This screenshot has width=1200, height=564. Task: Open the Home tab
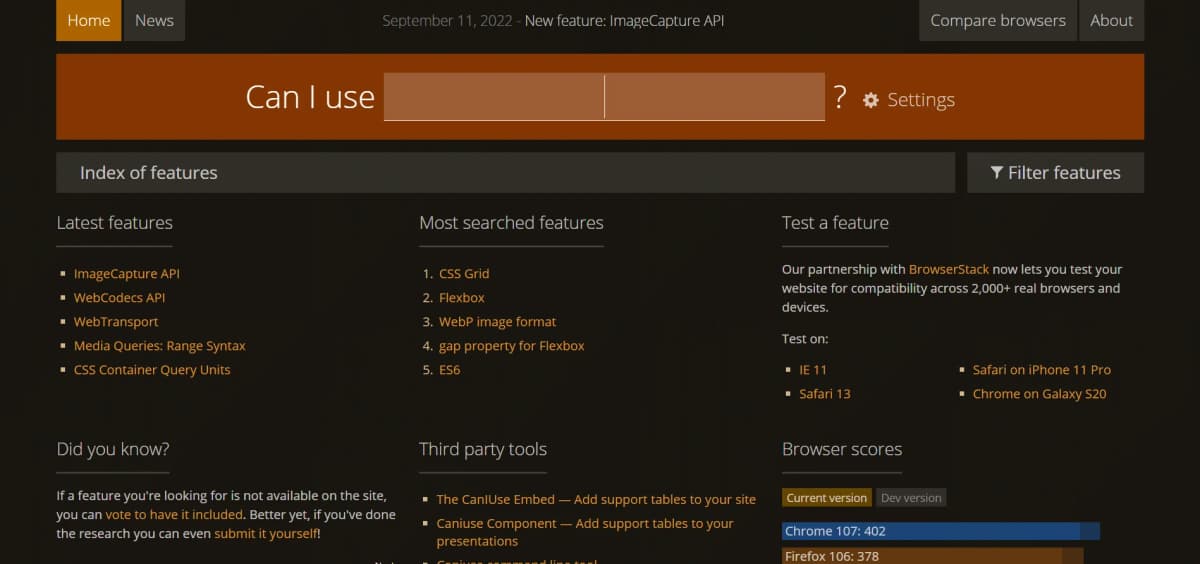click(89, 20)
